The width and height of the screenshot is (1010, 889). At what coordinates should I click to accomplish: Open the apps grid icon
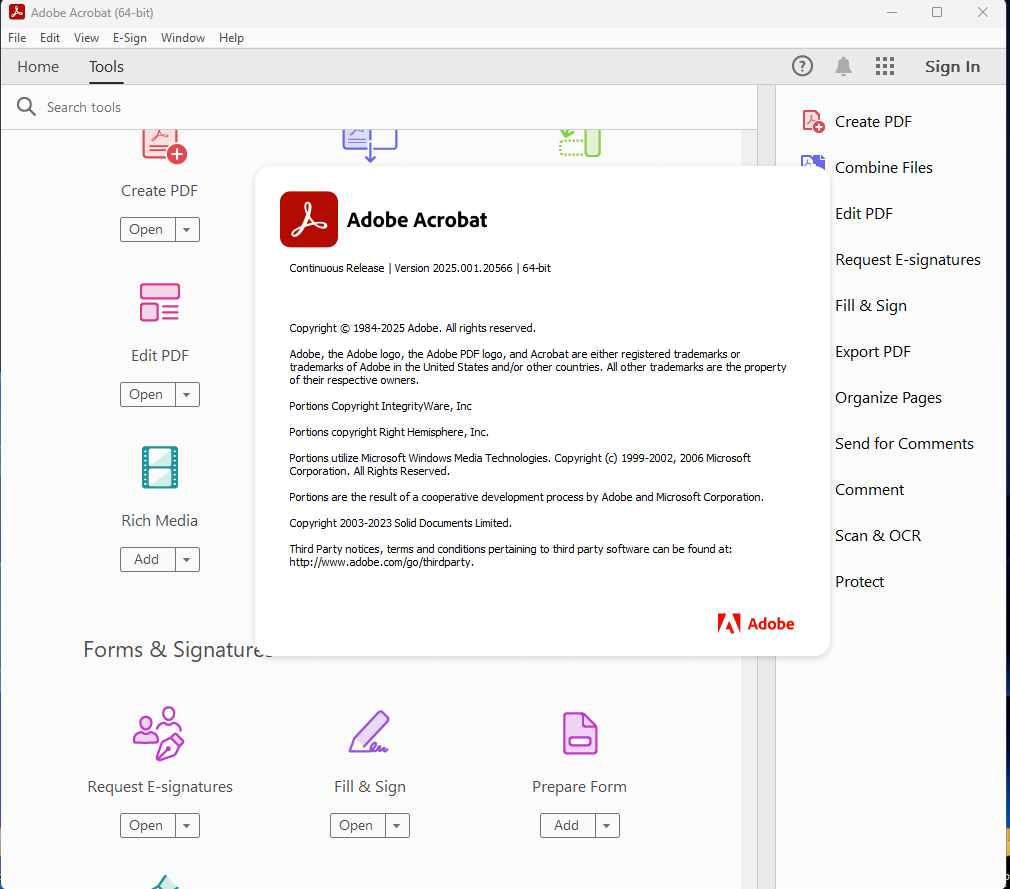pos(884,66)
